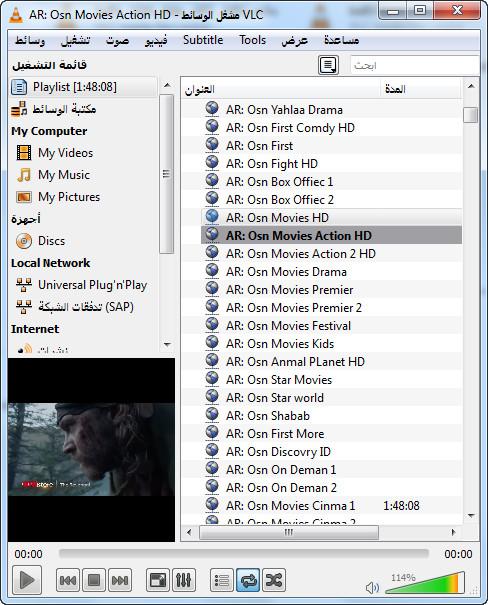Viewport: 488px width, 605px height.
Task: Click the My Videos film icon
Action: pyautogui.click(x=24, y=153)
